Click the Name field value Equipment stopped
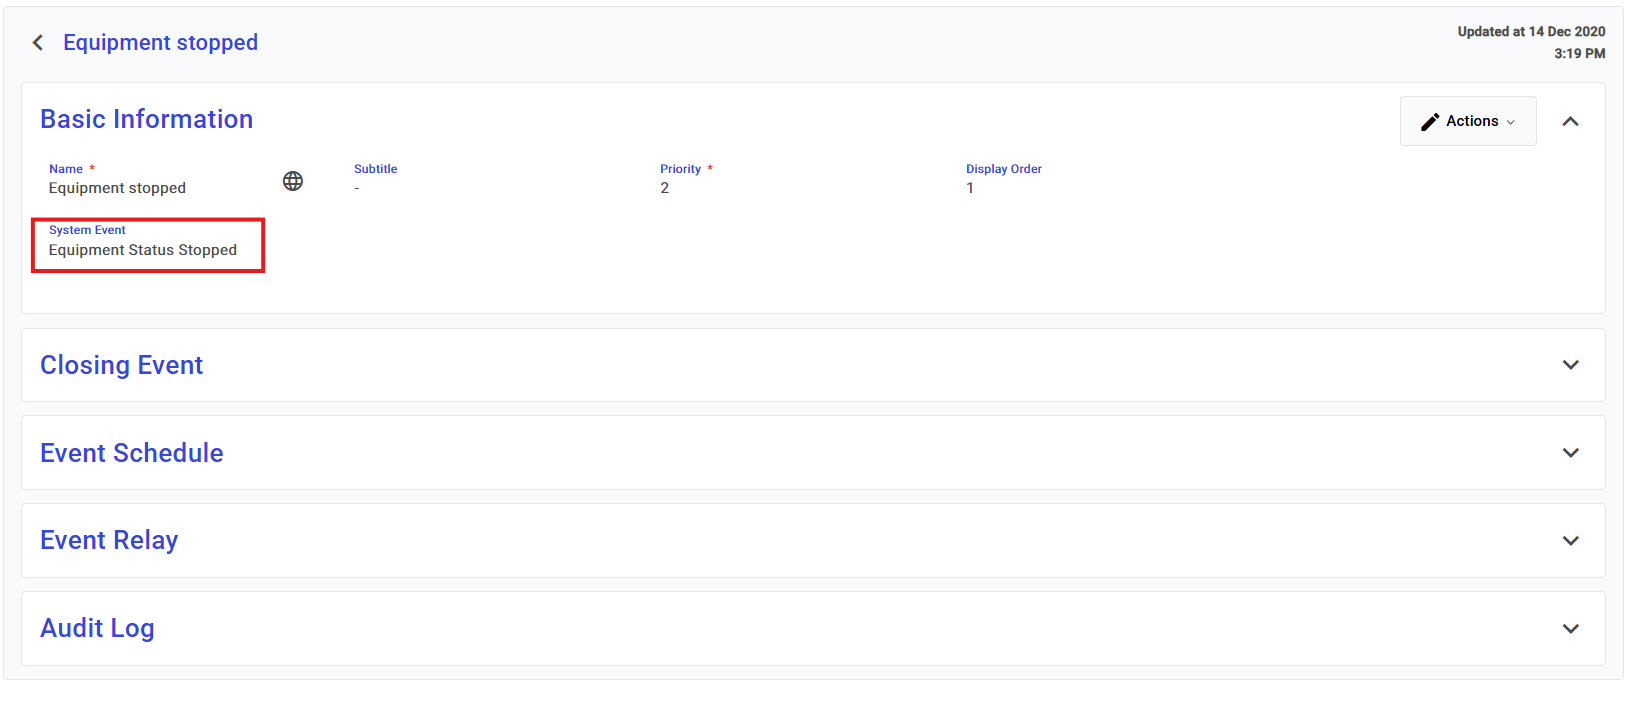The image size is (1625, 709). 117,188
